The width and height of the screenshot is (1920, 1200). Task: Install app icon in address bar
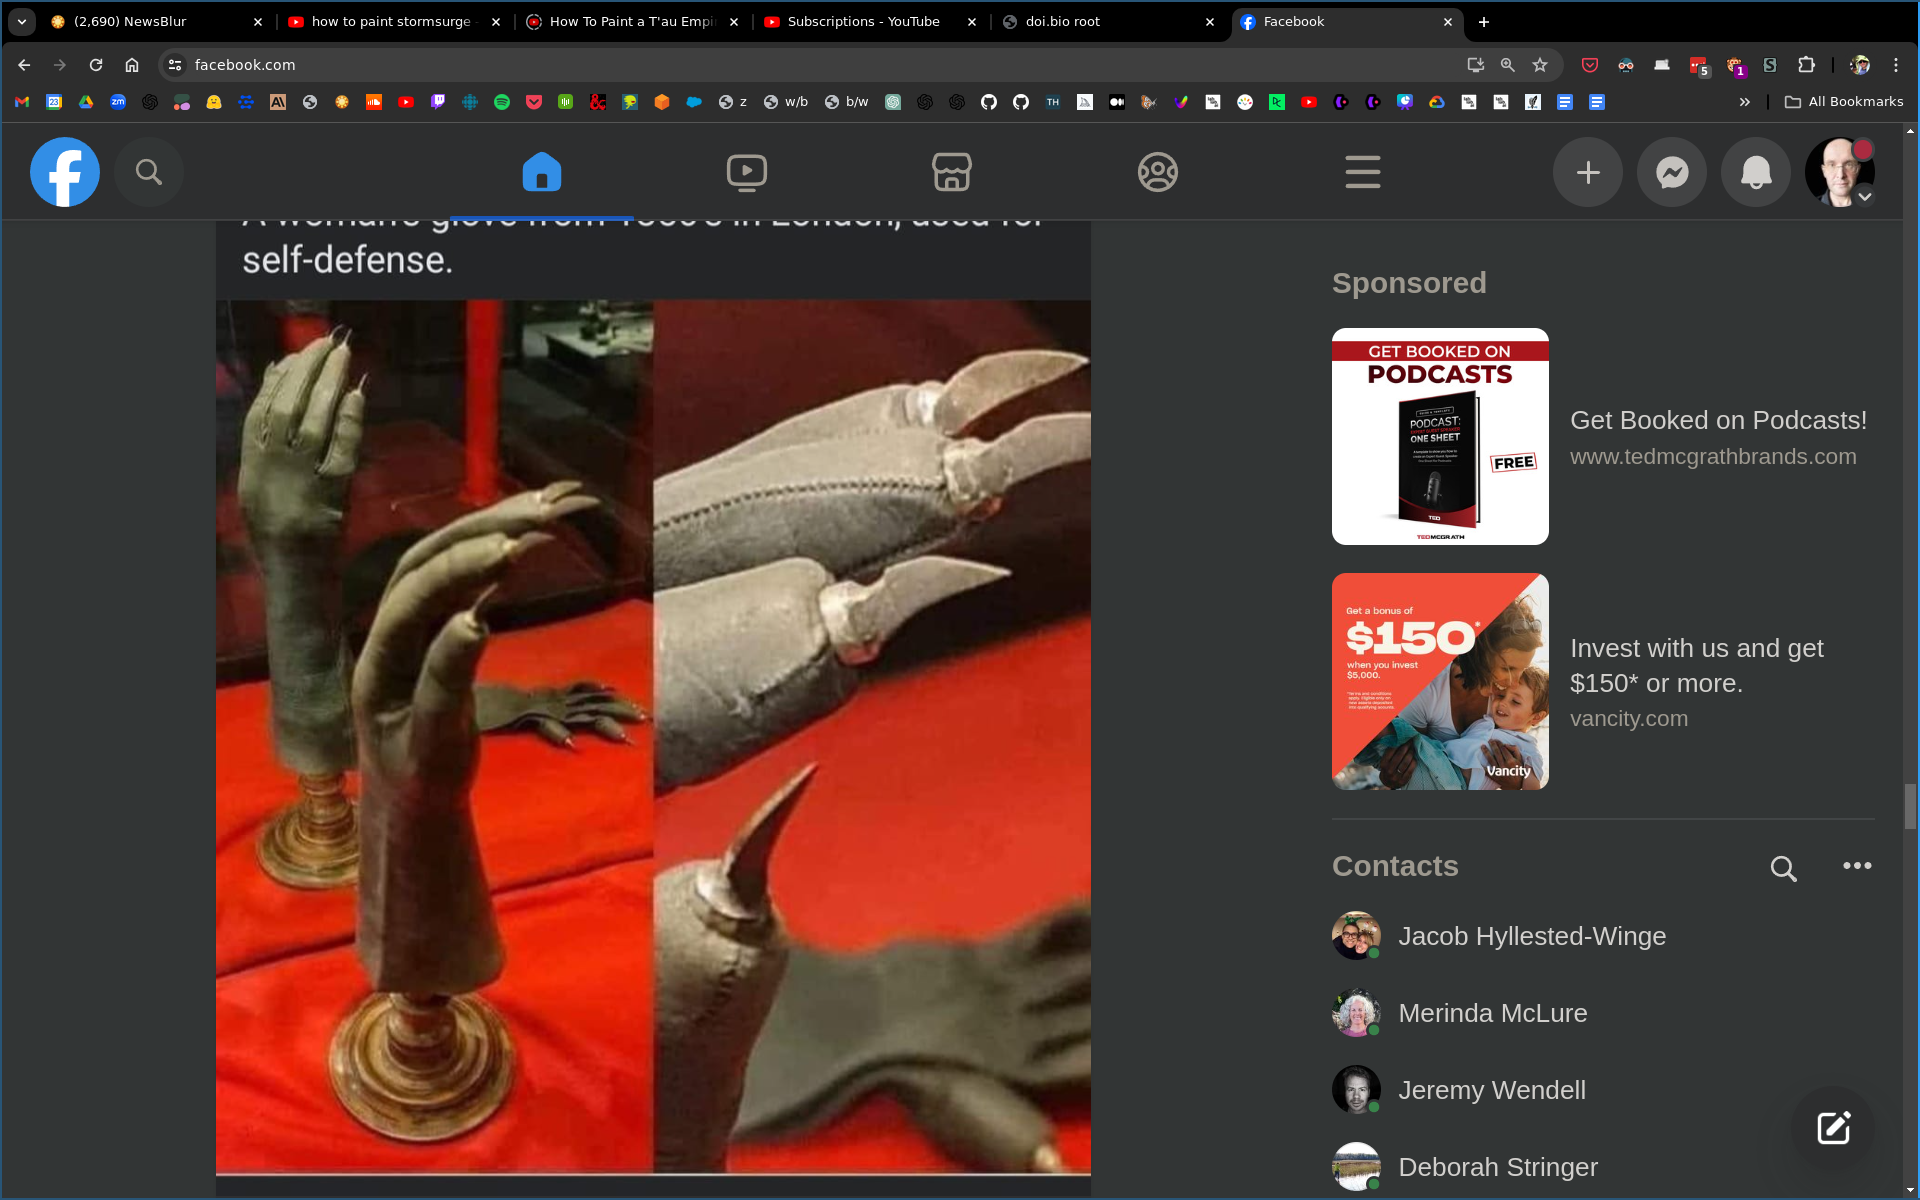1475,65
